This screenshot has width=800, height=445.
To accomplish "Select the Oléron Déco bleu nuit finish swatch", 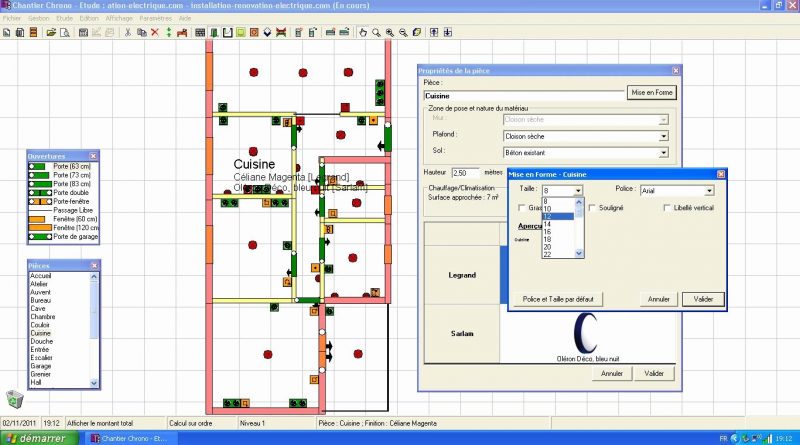I will tap(587, 334).
